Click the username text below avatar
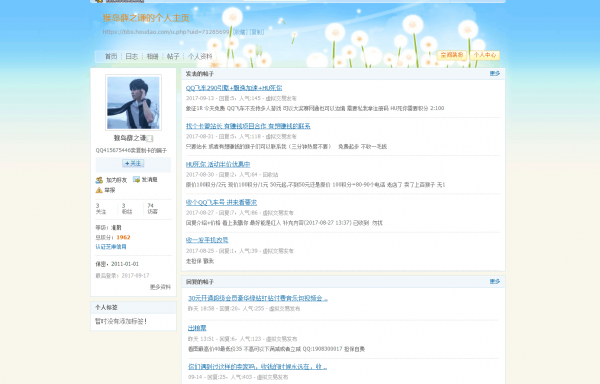 (x=130, y=138)
